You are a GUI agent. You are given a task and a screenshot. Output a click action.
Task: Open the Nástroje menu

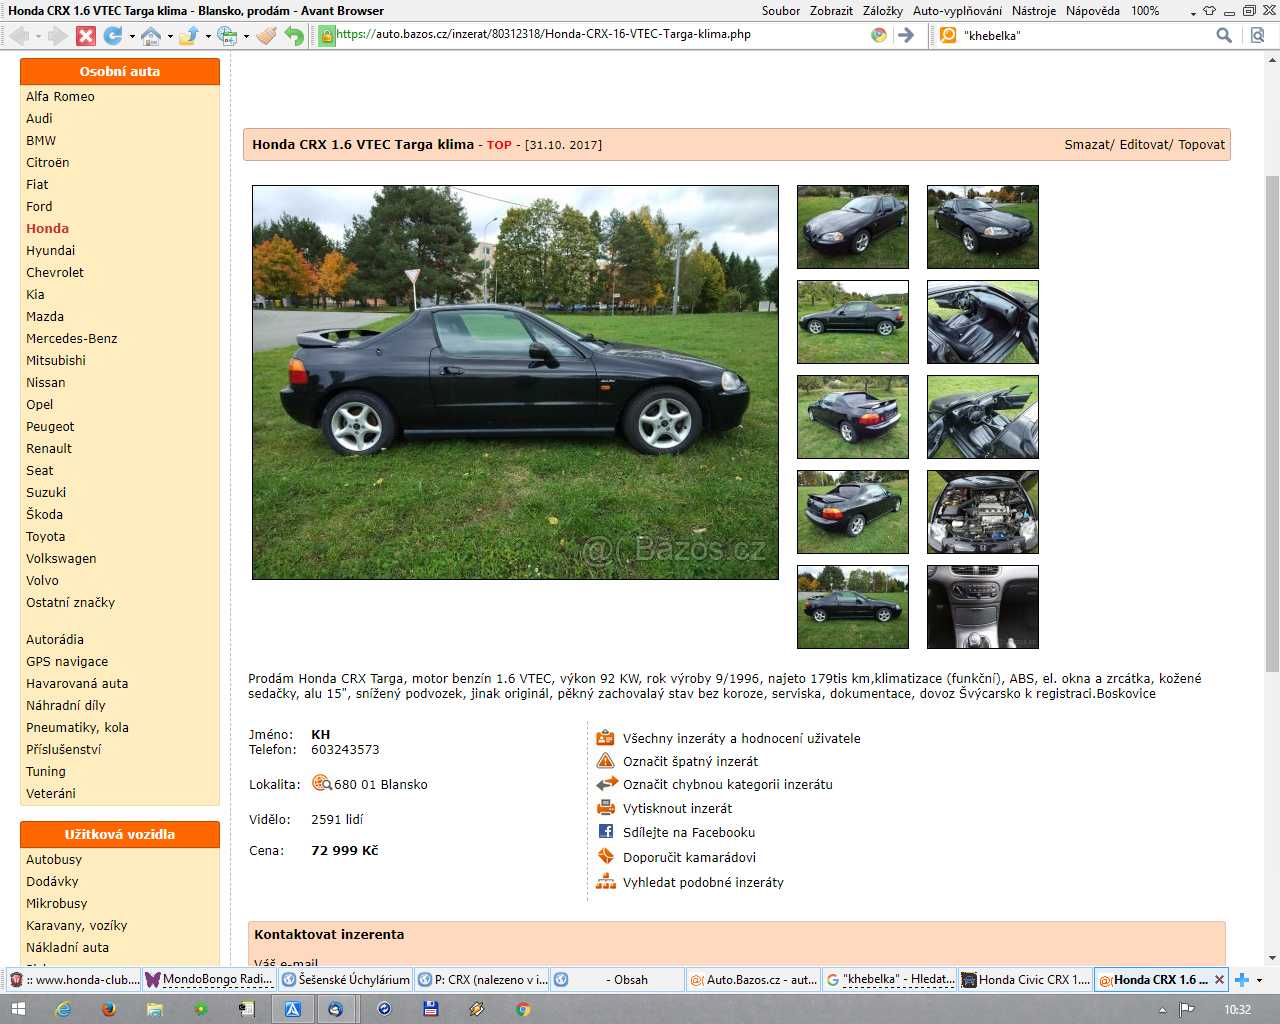tap(1033, 11)
